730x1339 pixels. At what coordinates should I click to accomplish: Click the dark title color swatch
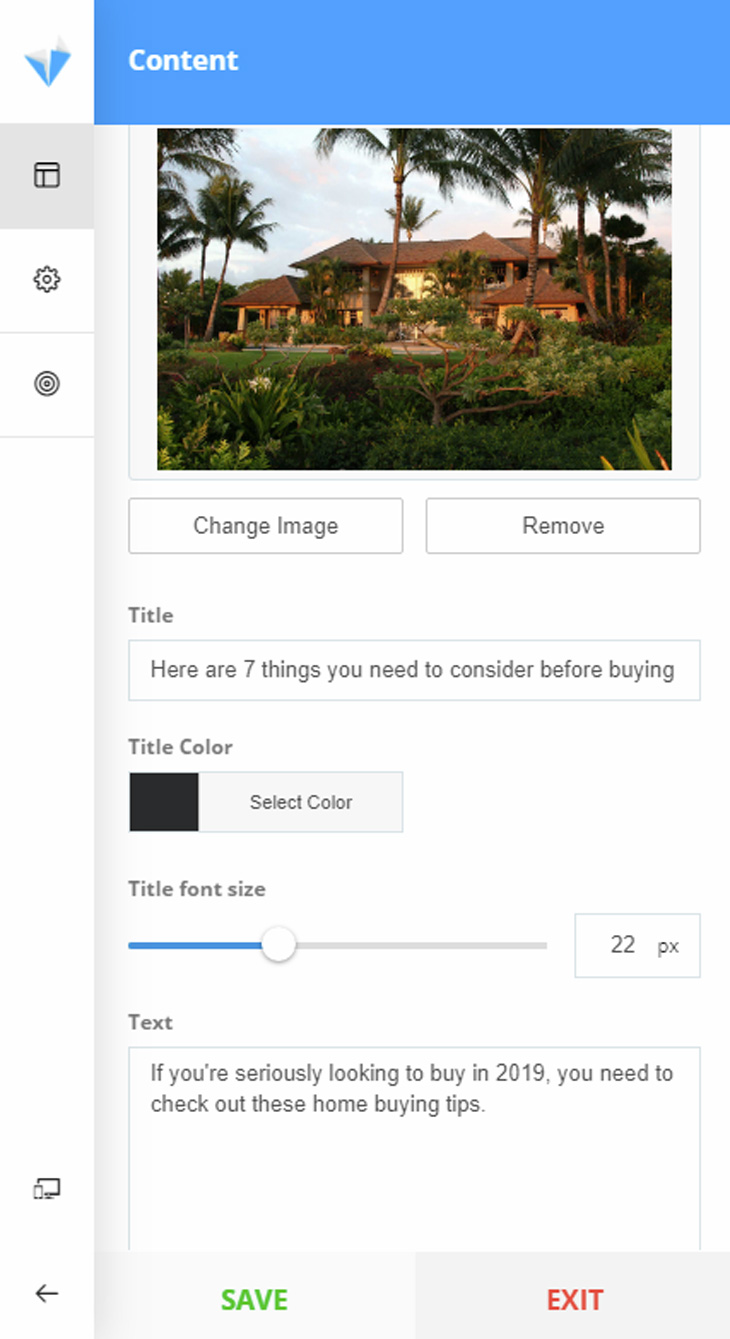pyautogui.click(x=164, y=802)
